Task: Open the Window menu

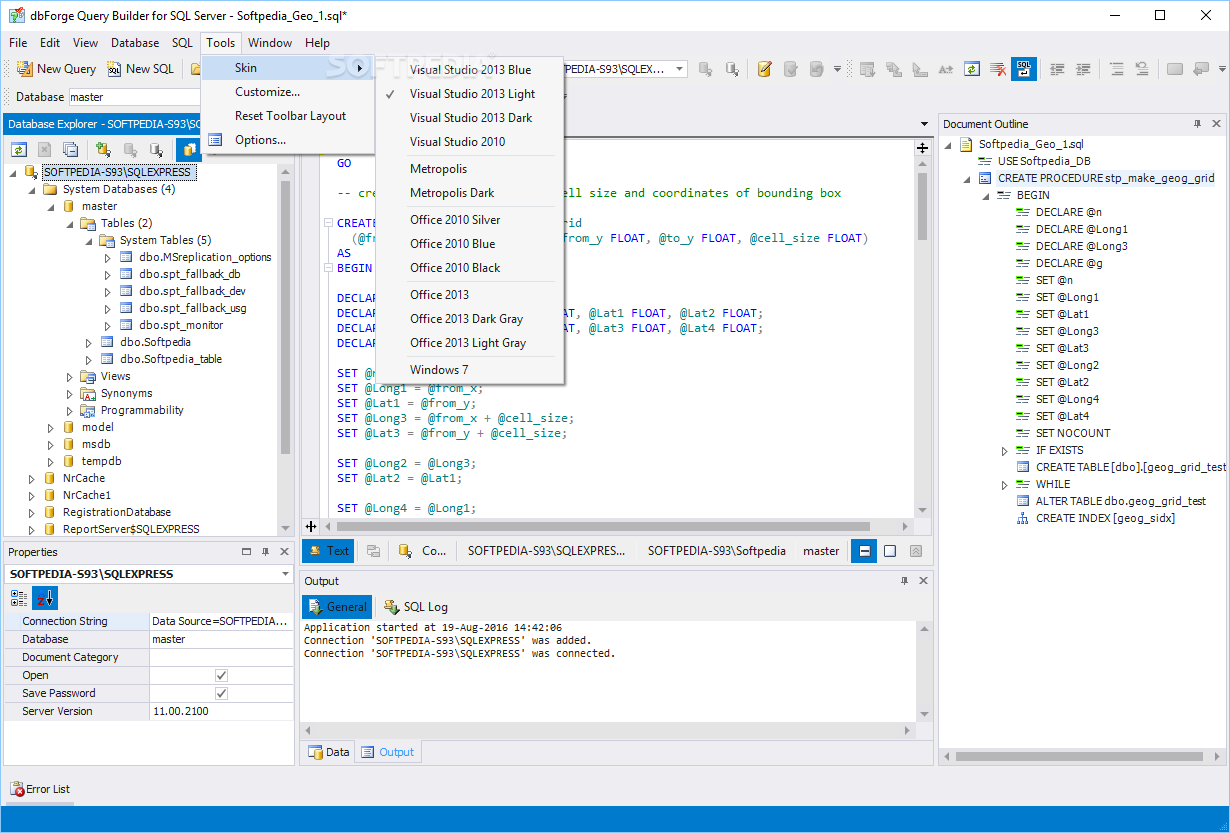Action: tap(270, 43)
